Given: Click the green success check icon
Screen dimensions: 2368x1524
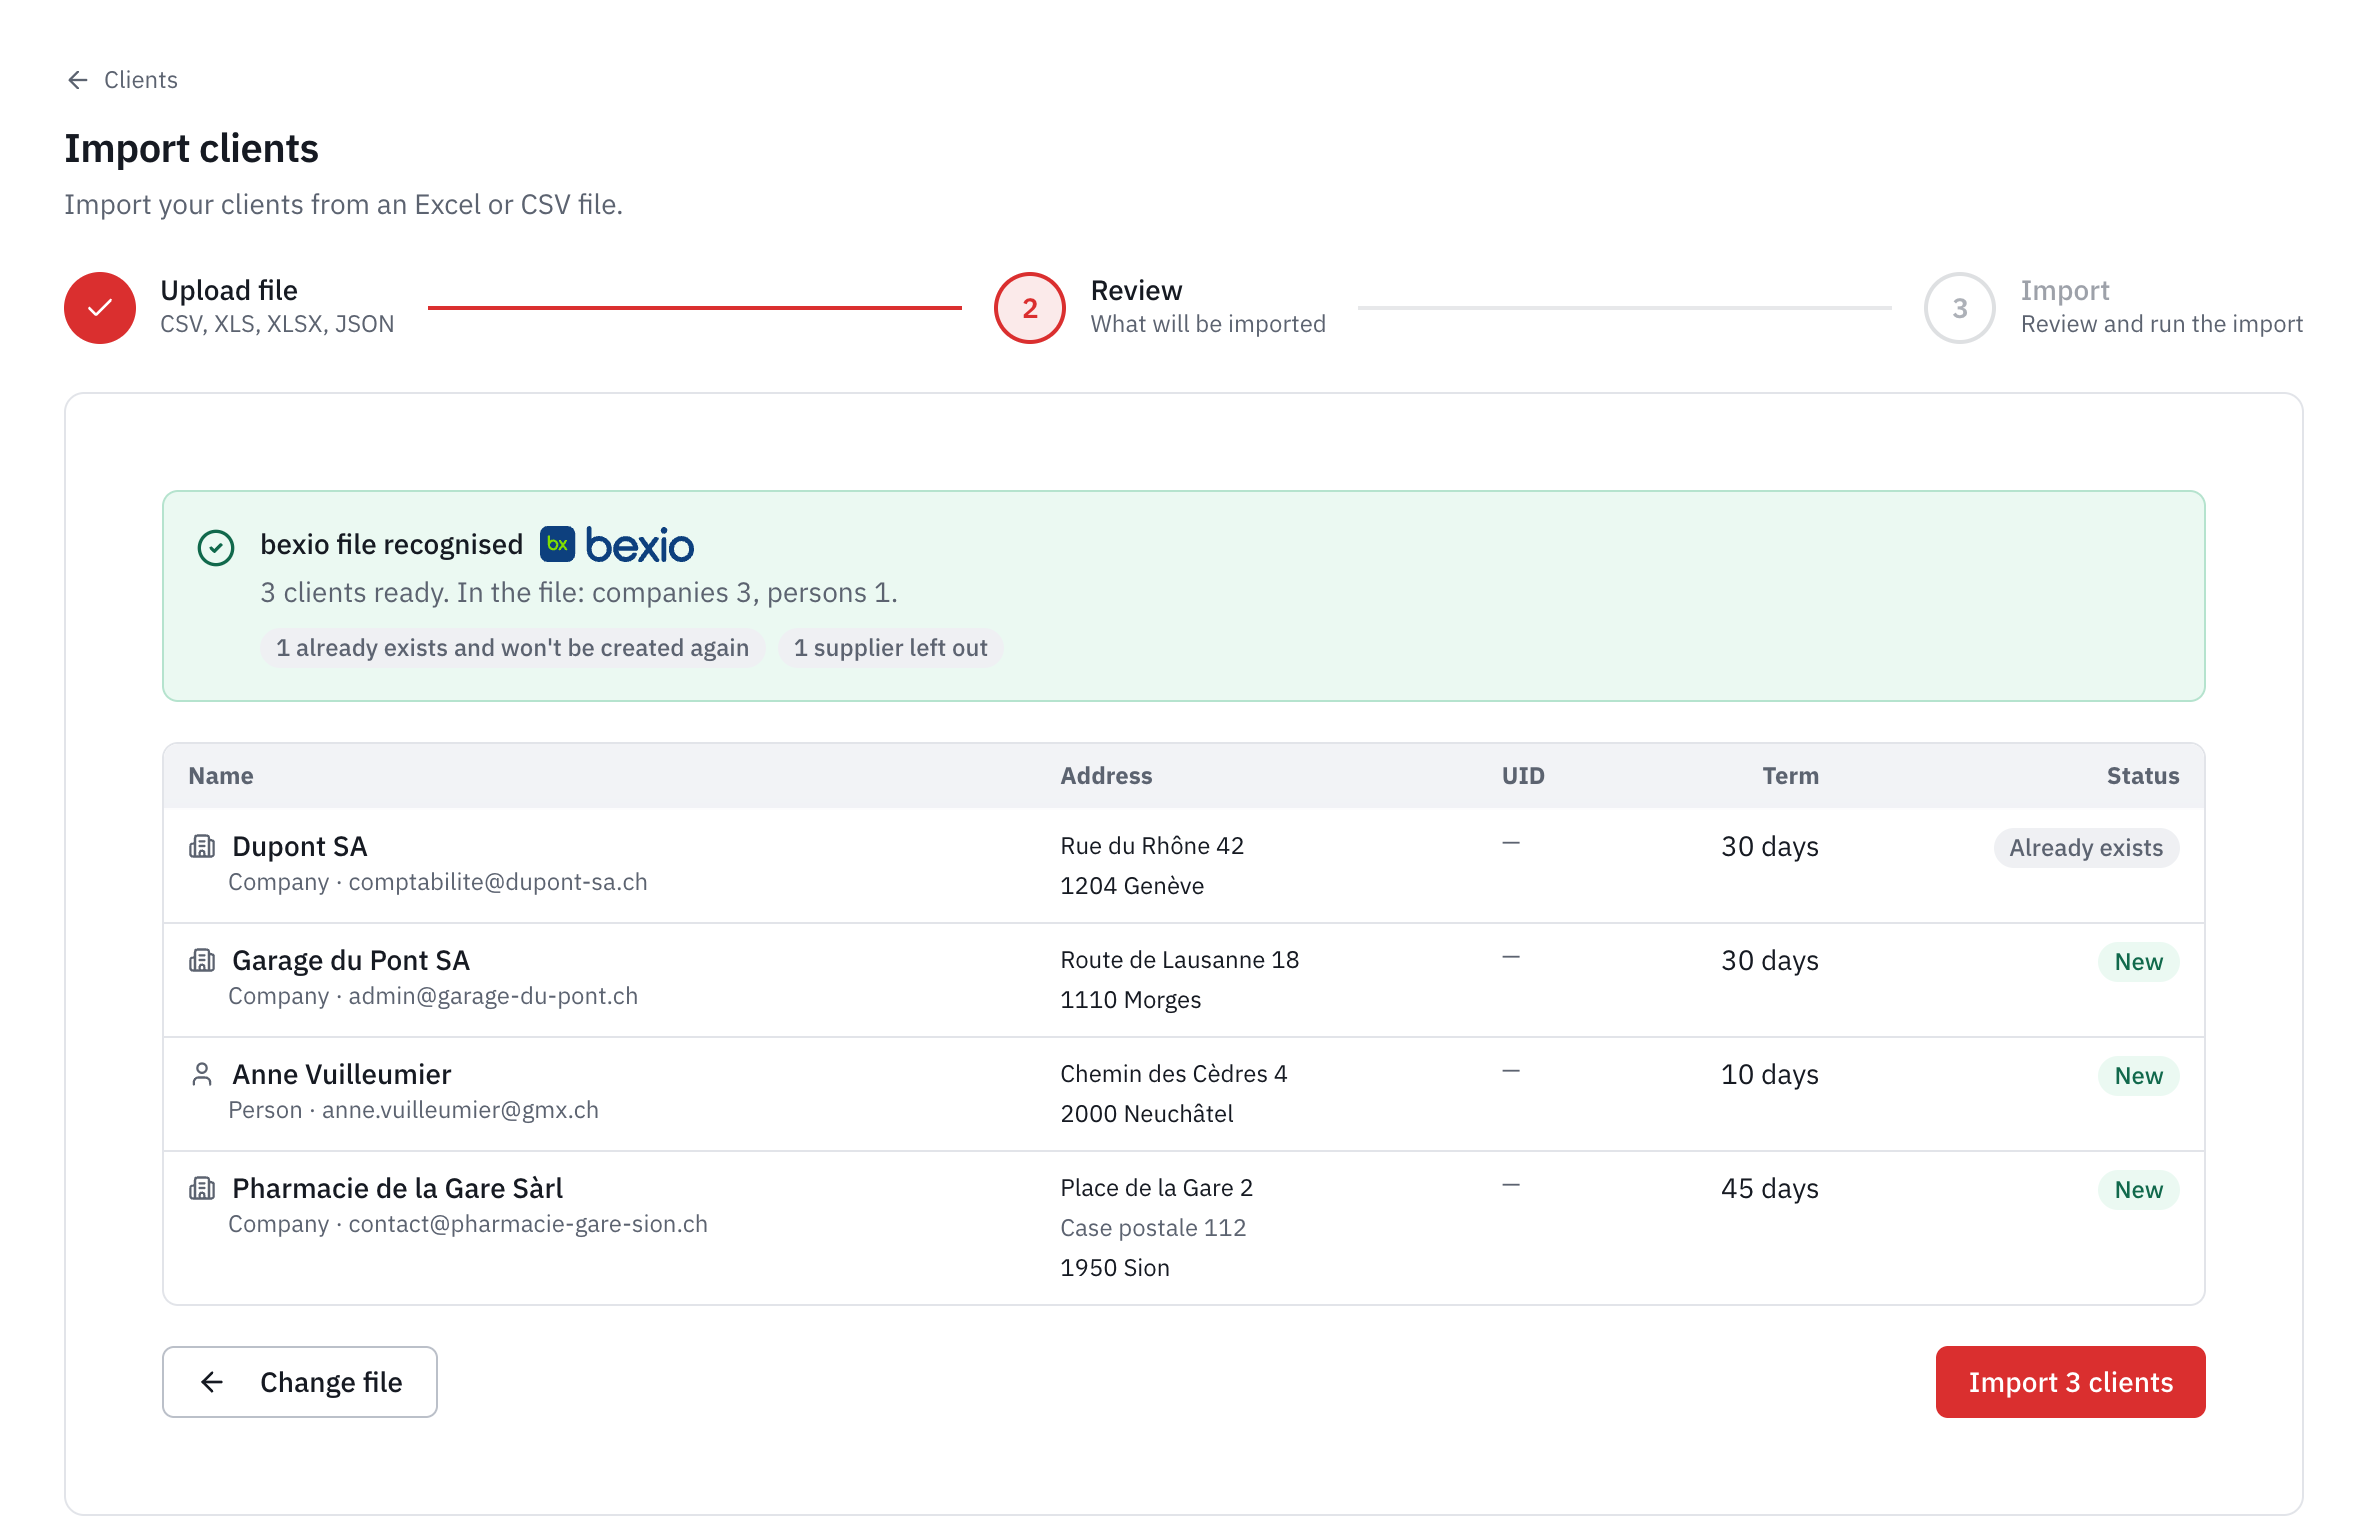Looking at the screenshot, I should (x=216, y=548).
